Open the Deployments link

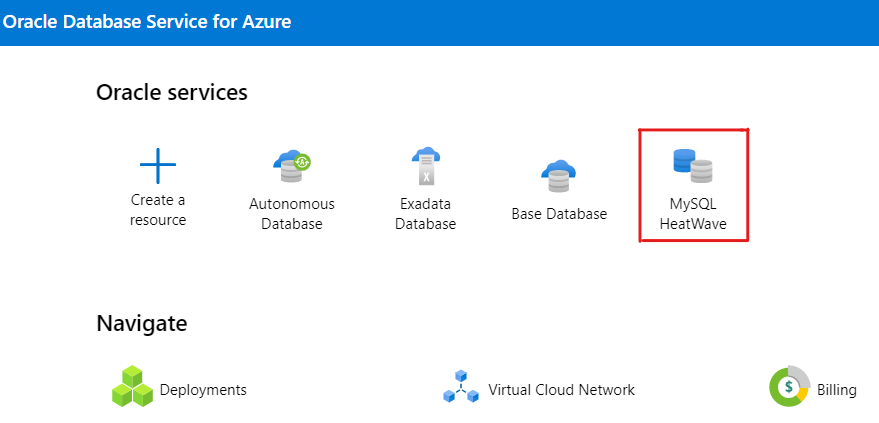(x=203, y=390)
